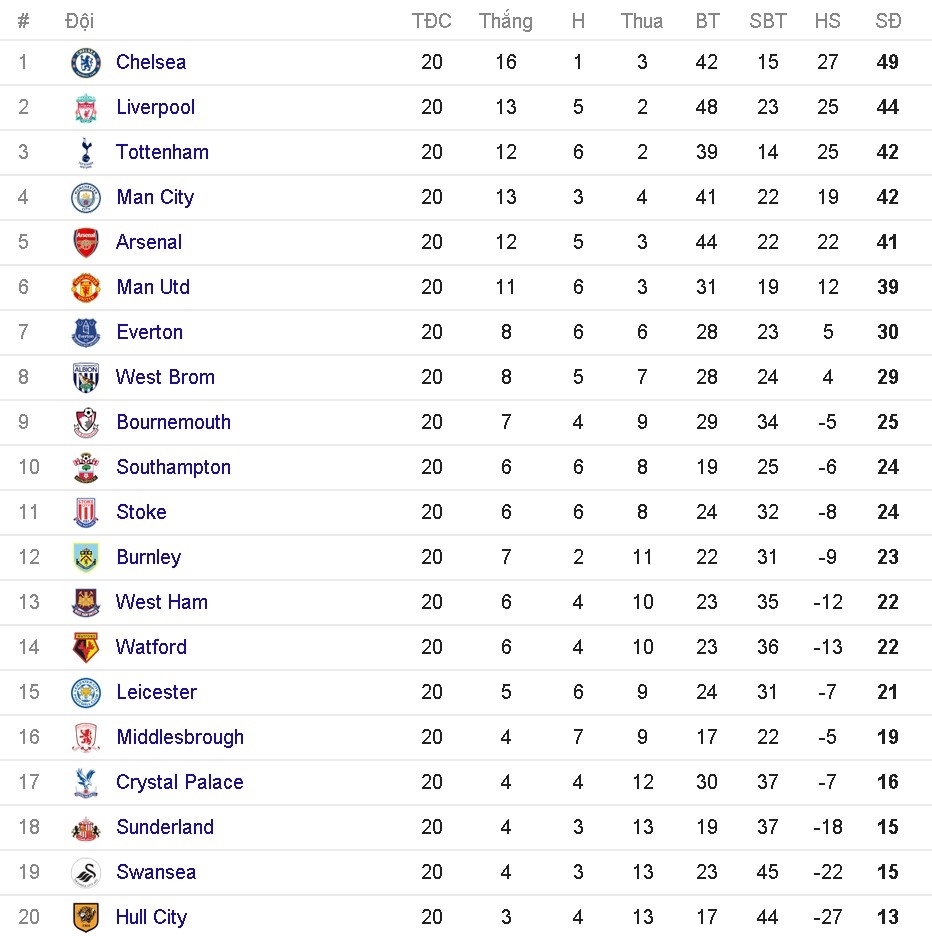Open the Southampton team page link

174,467
